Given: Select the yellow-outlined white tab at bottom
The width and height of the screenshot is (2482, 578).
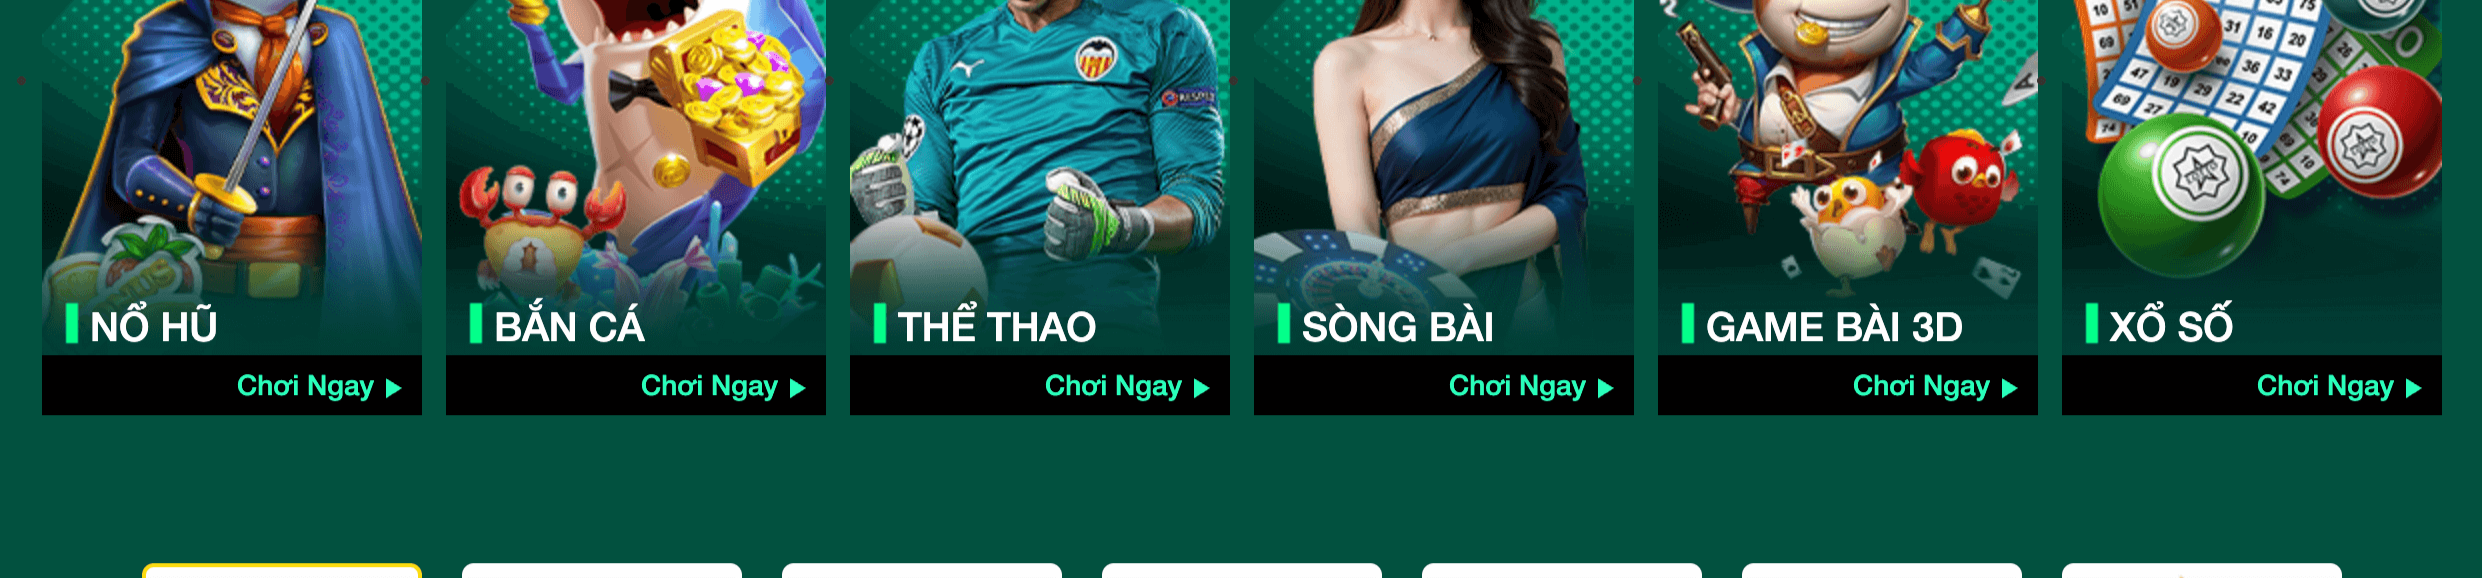Looking at the screenshot, I should point(282,571).
